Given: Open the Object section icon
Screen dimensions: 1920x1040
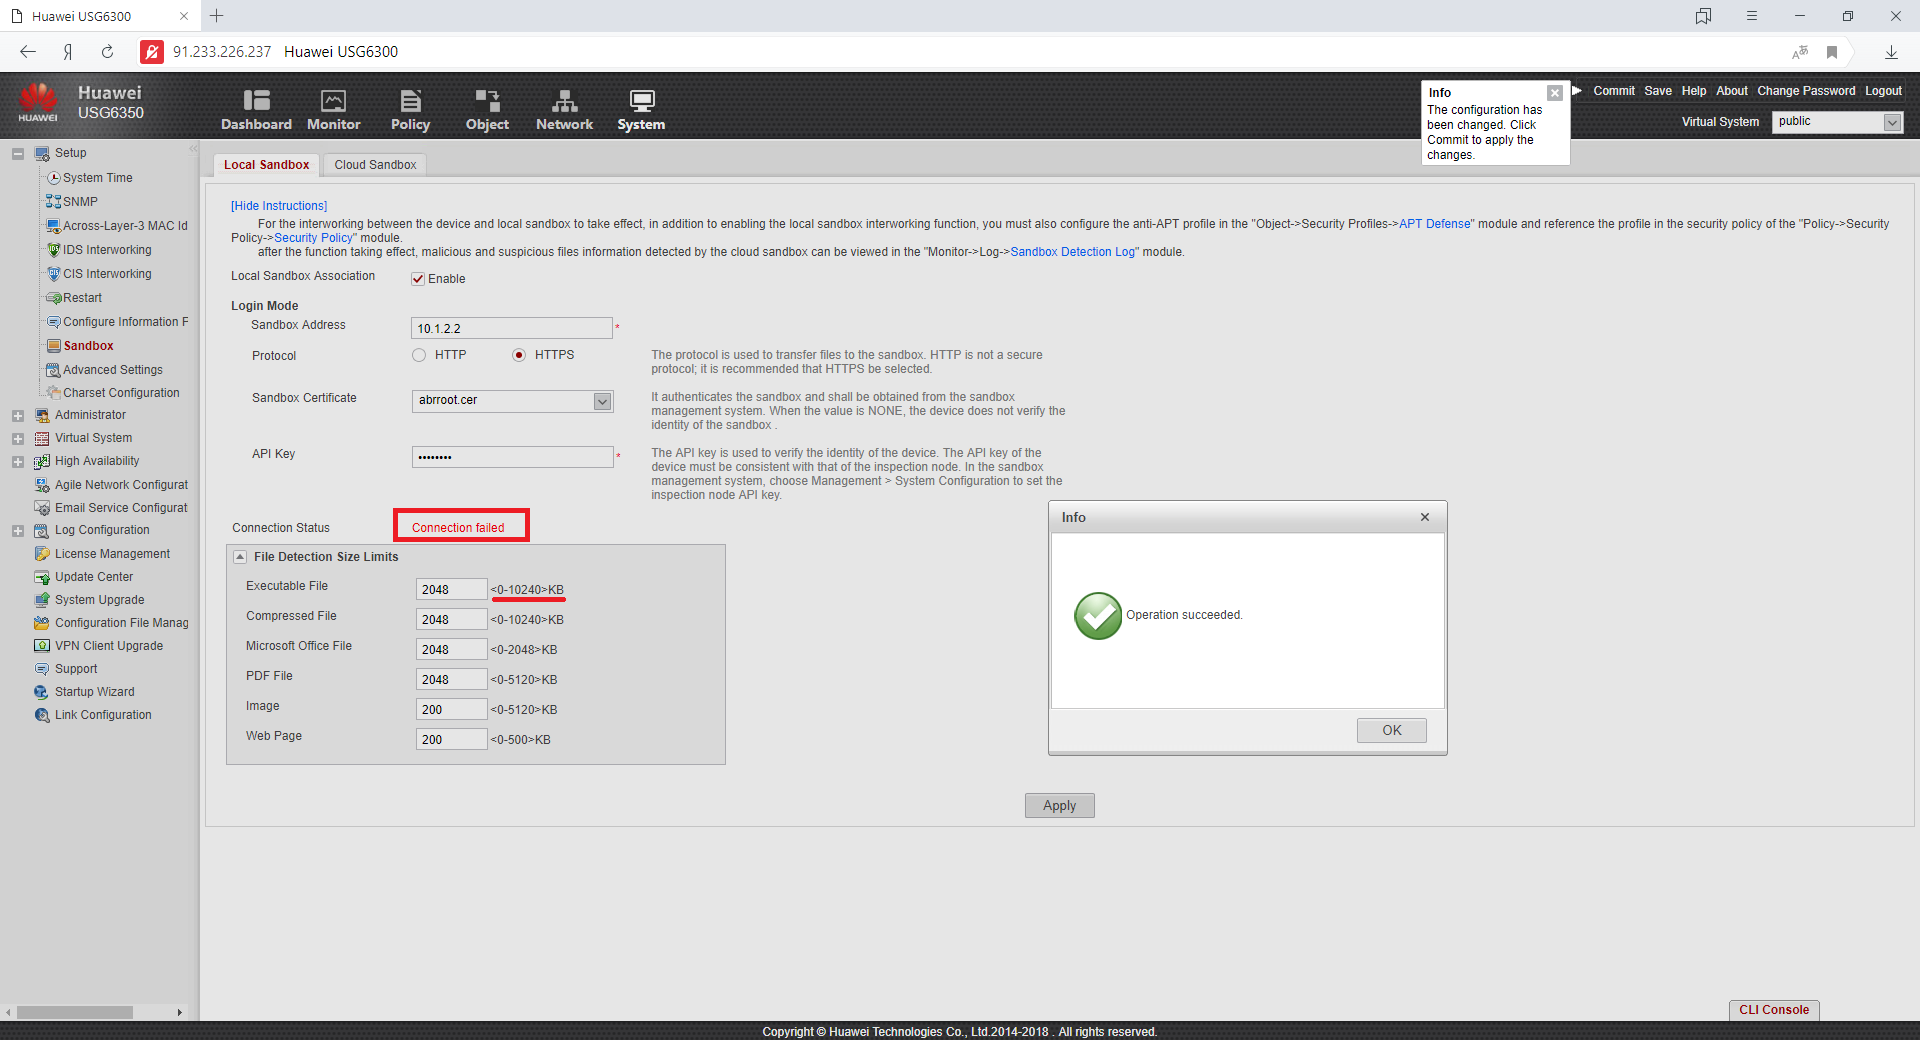Looking at the screenshot, I should 487,100.
